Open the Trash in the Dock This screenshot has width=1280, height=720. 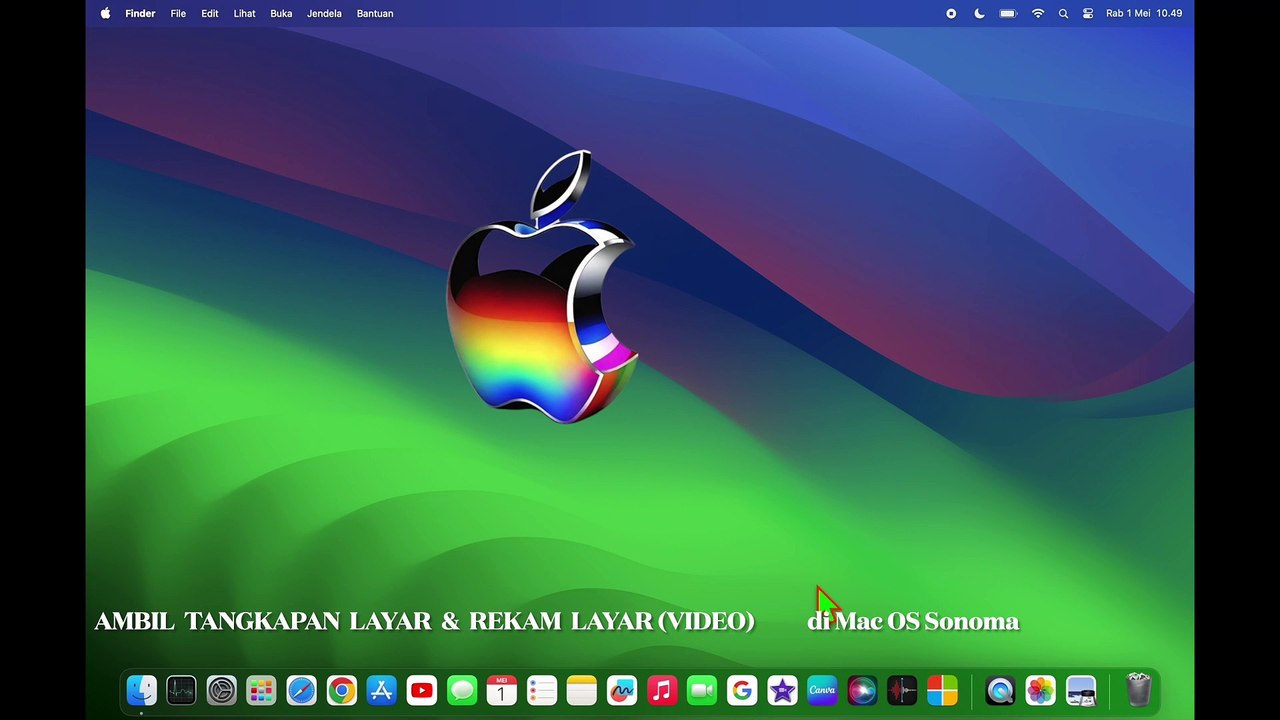pos(1139,690)
